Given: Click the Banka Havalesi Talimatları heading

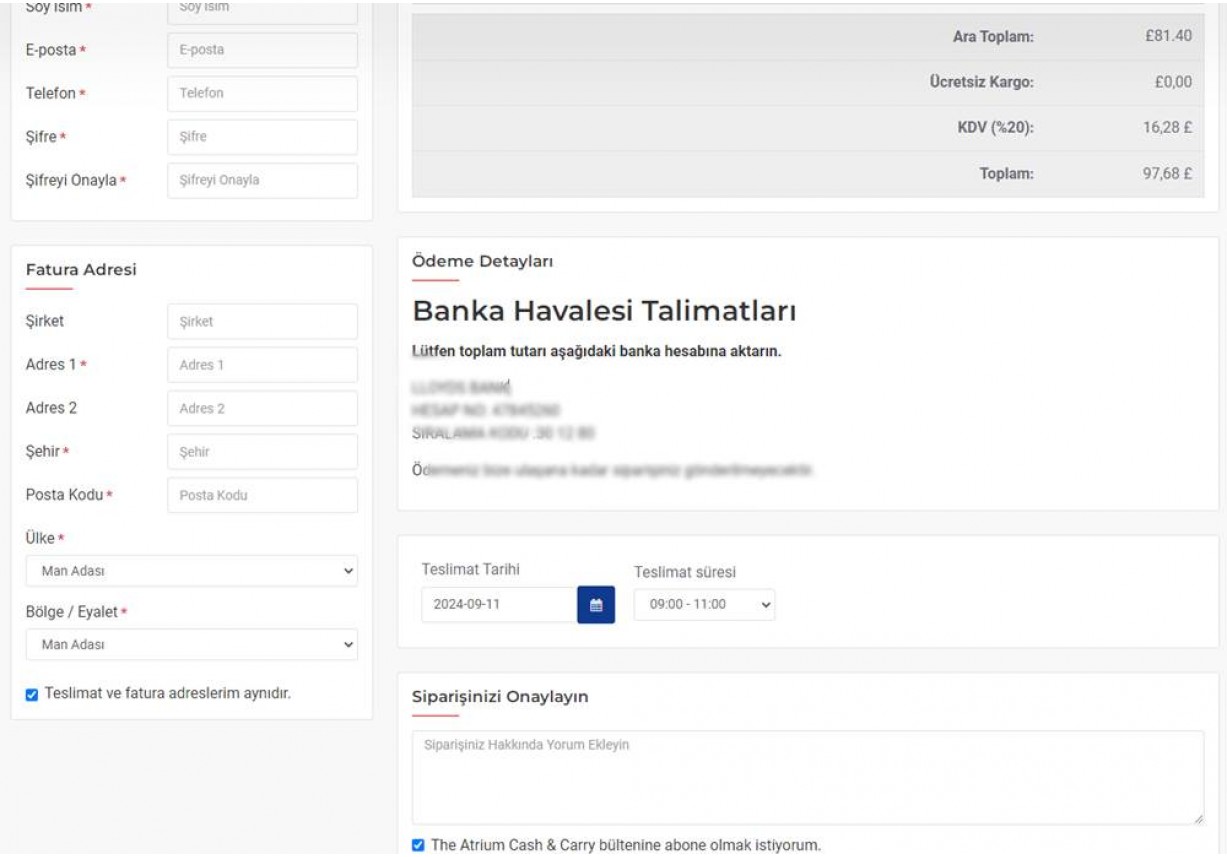Looking at the screenshot, I should click(x=604, y=312).
